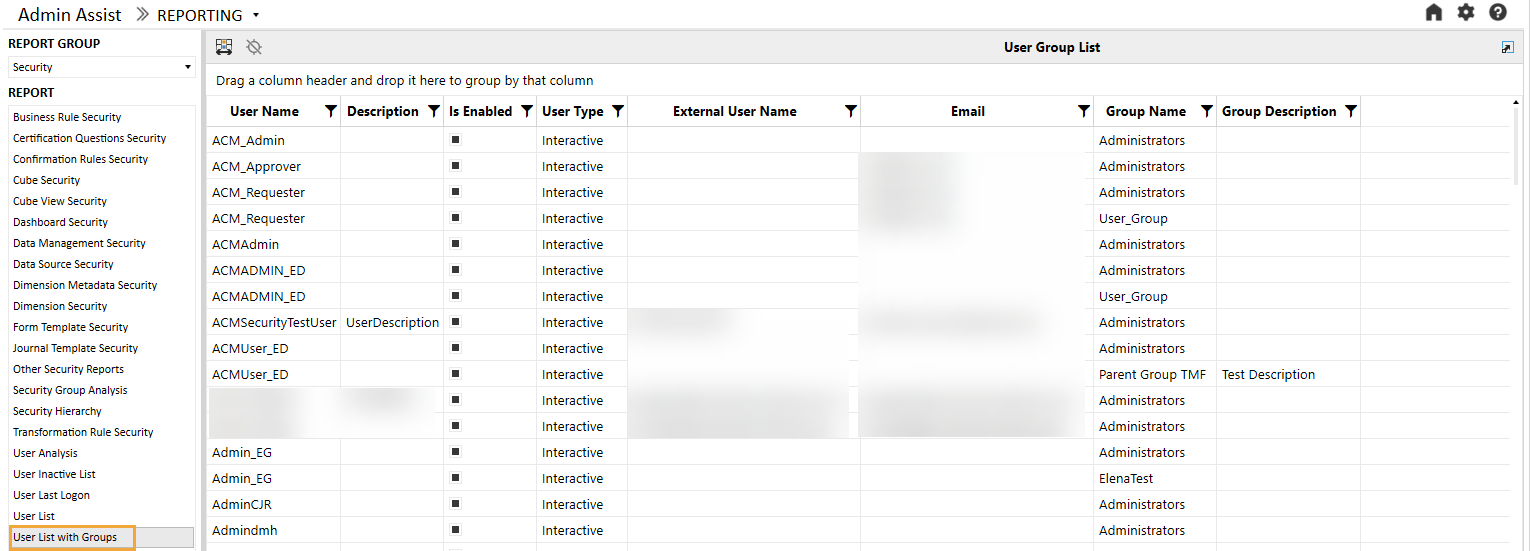Screen dimensions: 1530x551
Task: Click the clear filters icon in toolbar
Action: tap(254, 47)
